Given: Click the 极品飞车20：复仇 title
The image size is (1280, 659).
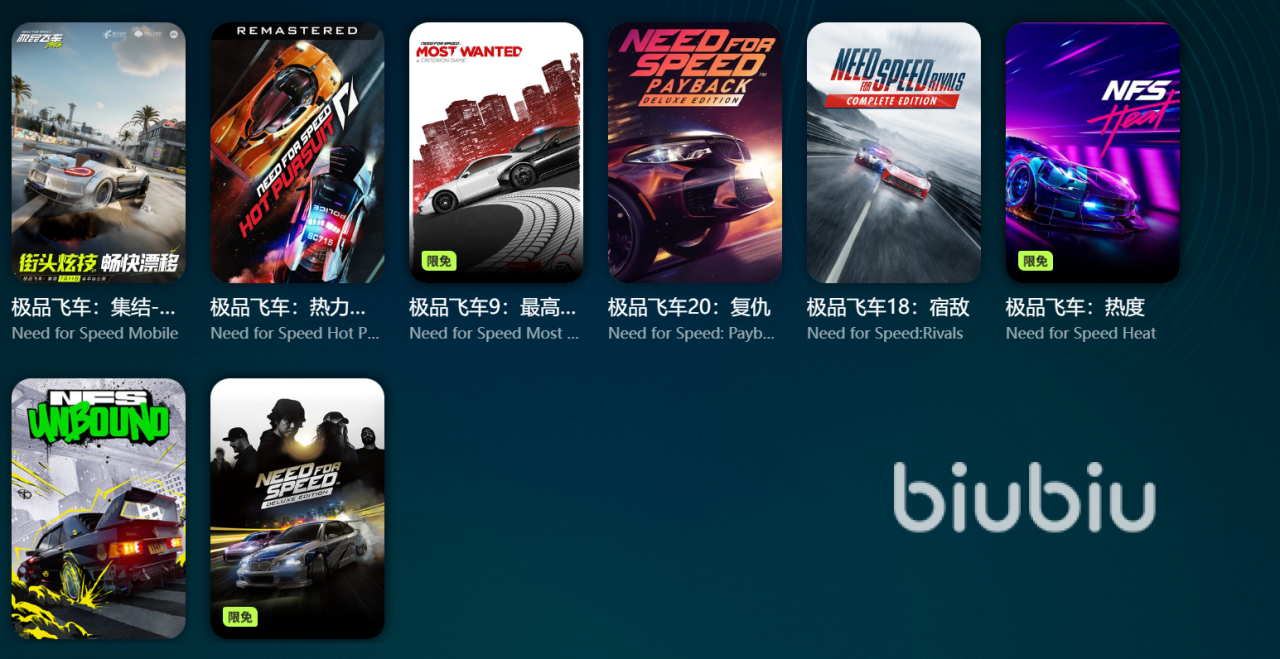Looking at the screenshot, I should tap(689, 307).
